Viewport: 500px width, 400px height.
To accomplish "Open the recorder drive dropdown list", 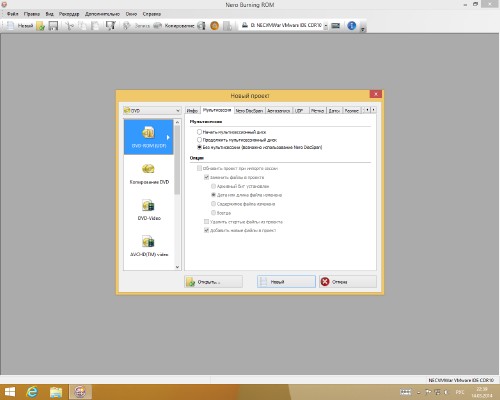I will pos(326,25).
